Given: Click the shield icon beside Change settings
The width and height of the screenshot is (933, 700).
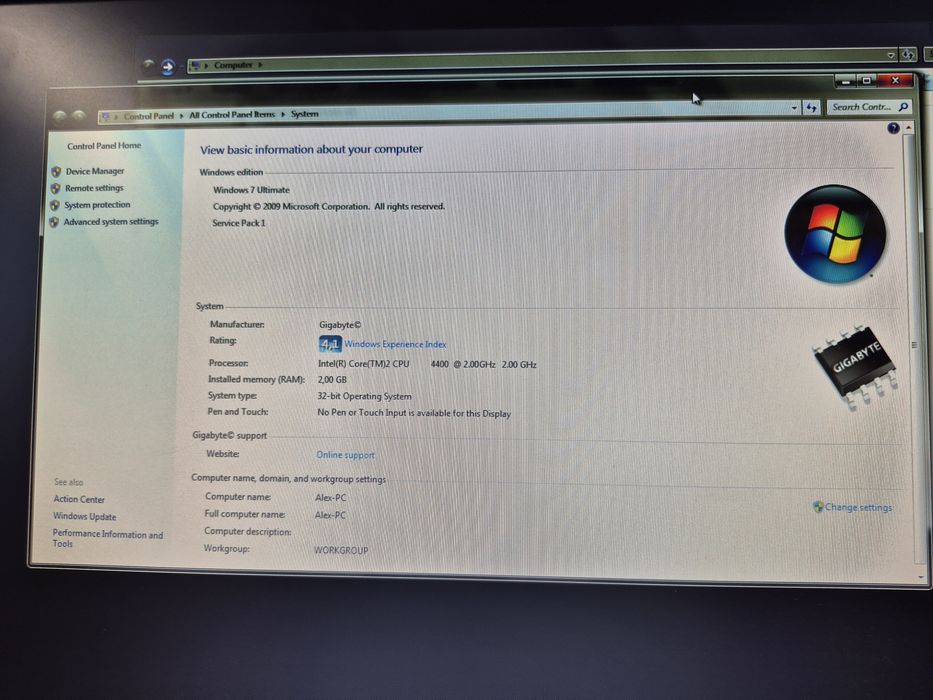Looking at the screenshot, I should 818,507.
